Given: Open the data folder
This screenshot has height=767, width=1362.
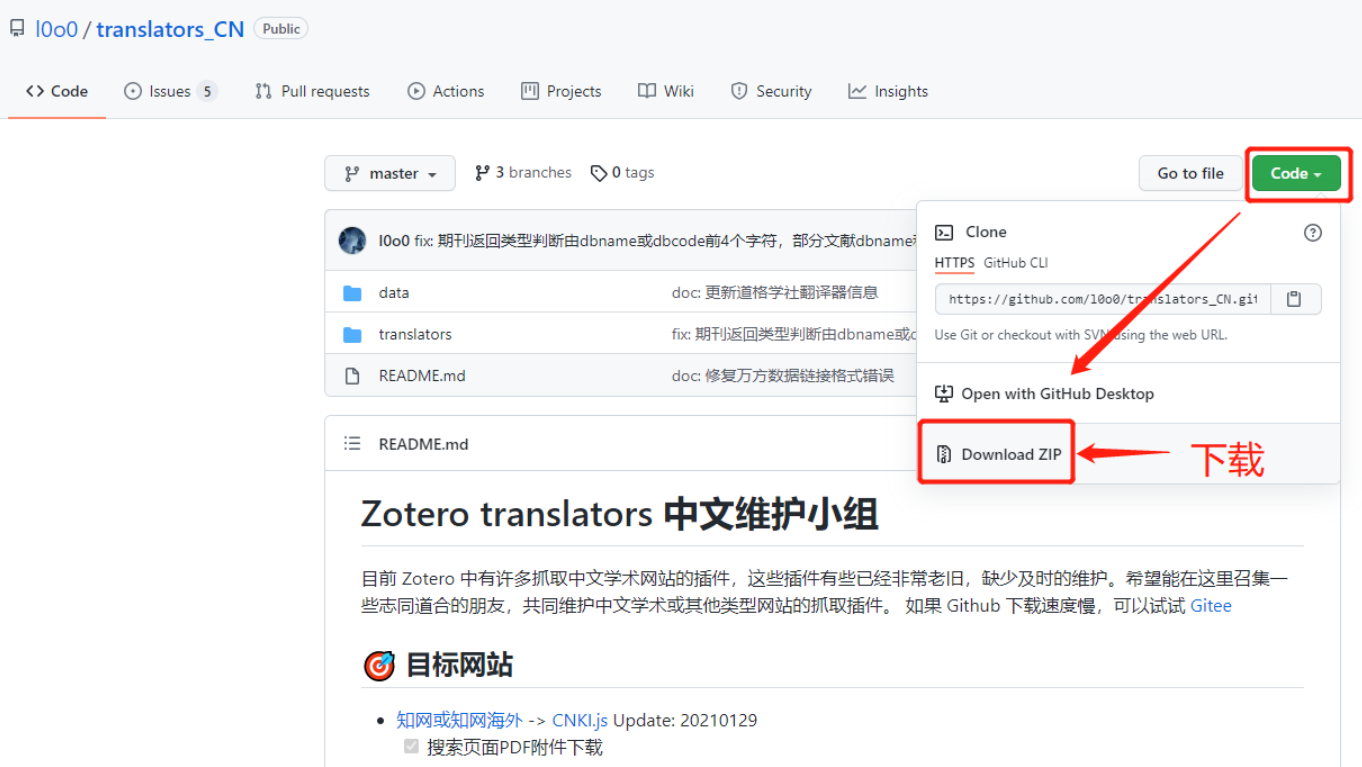Looking at the screenshot, I should point(394,293).
